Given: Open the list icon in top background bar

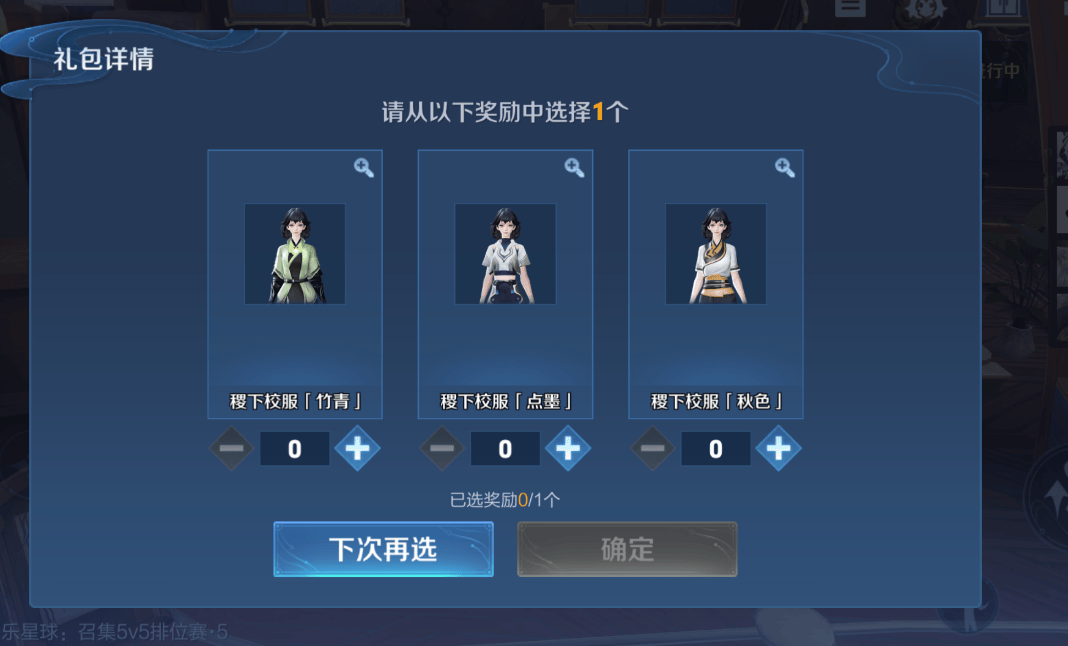Looking at the screenshot, I should point(850,7).
